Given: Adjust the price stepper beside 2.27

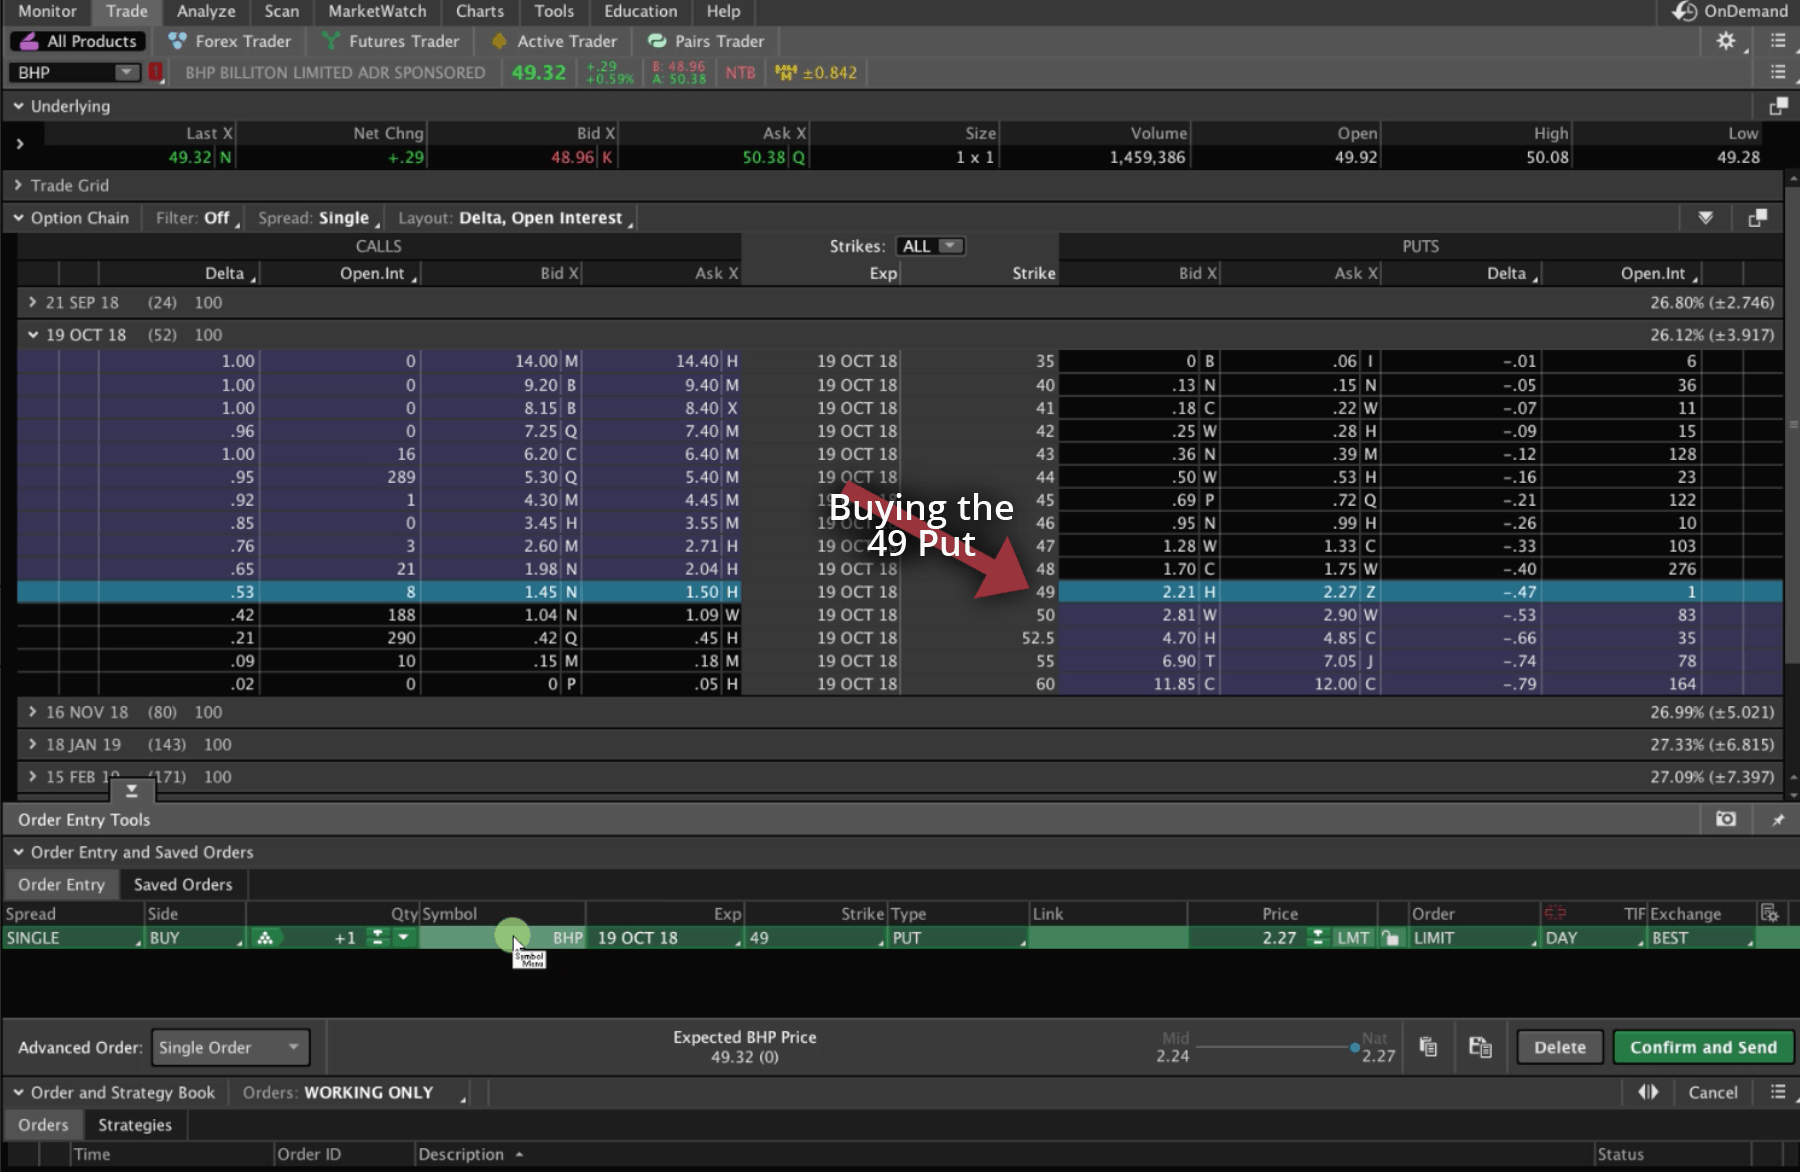Looking at the screenshot, I should click(1317, 938).
